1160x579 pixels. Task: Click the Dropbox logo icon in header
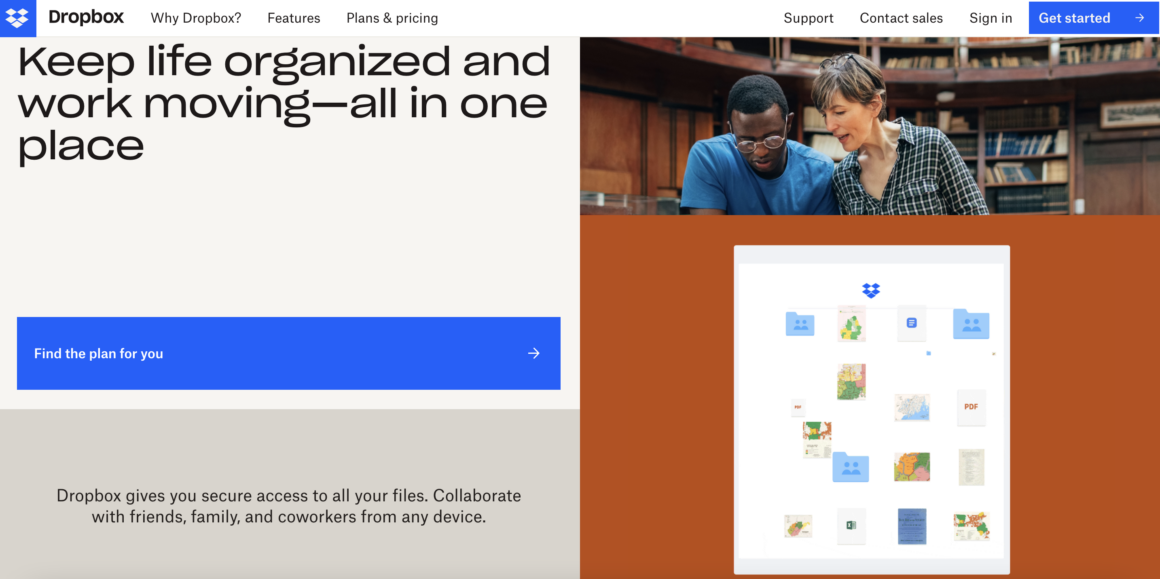point(17,18)
